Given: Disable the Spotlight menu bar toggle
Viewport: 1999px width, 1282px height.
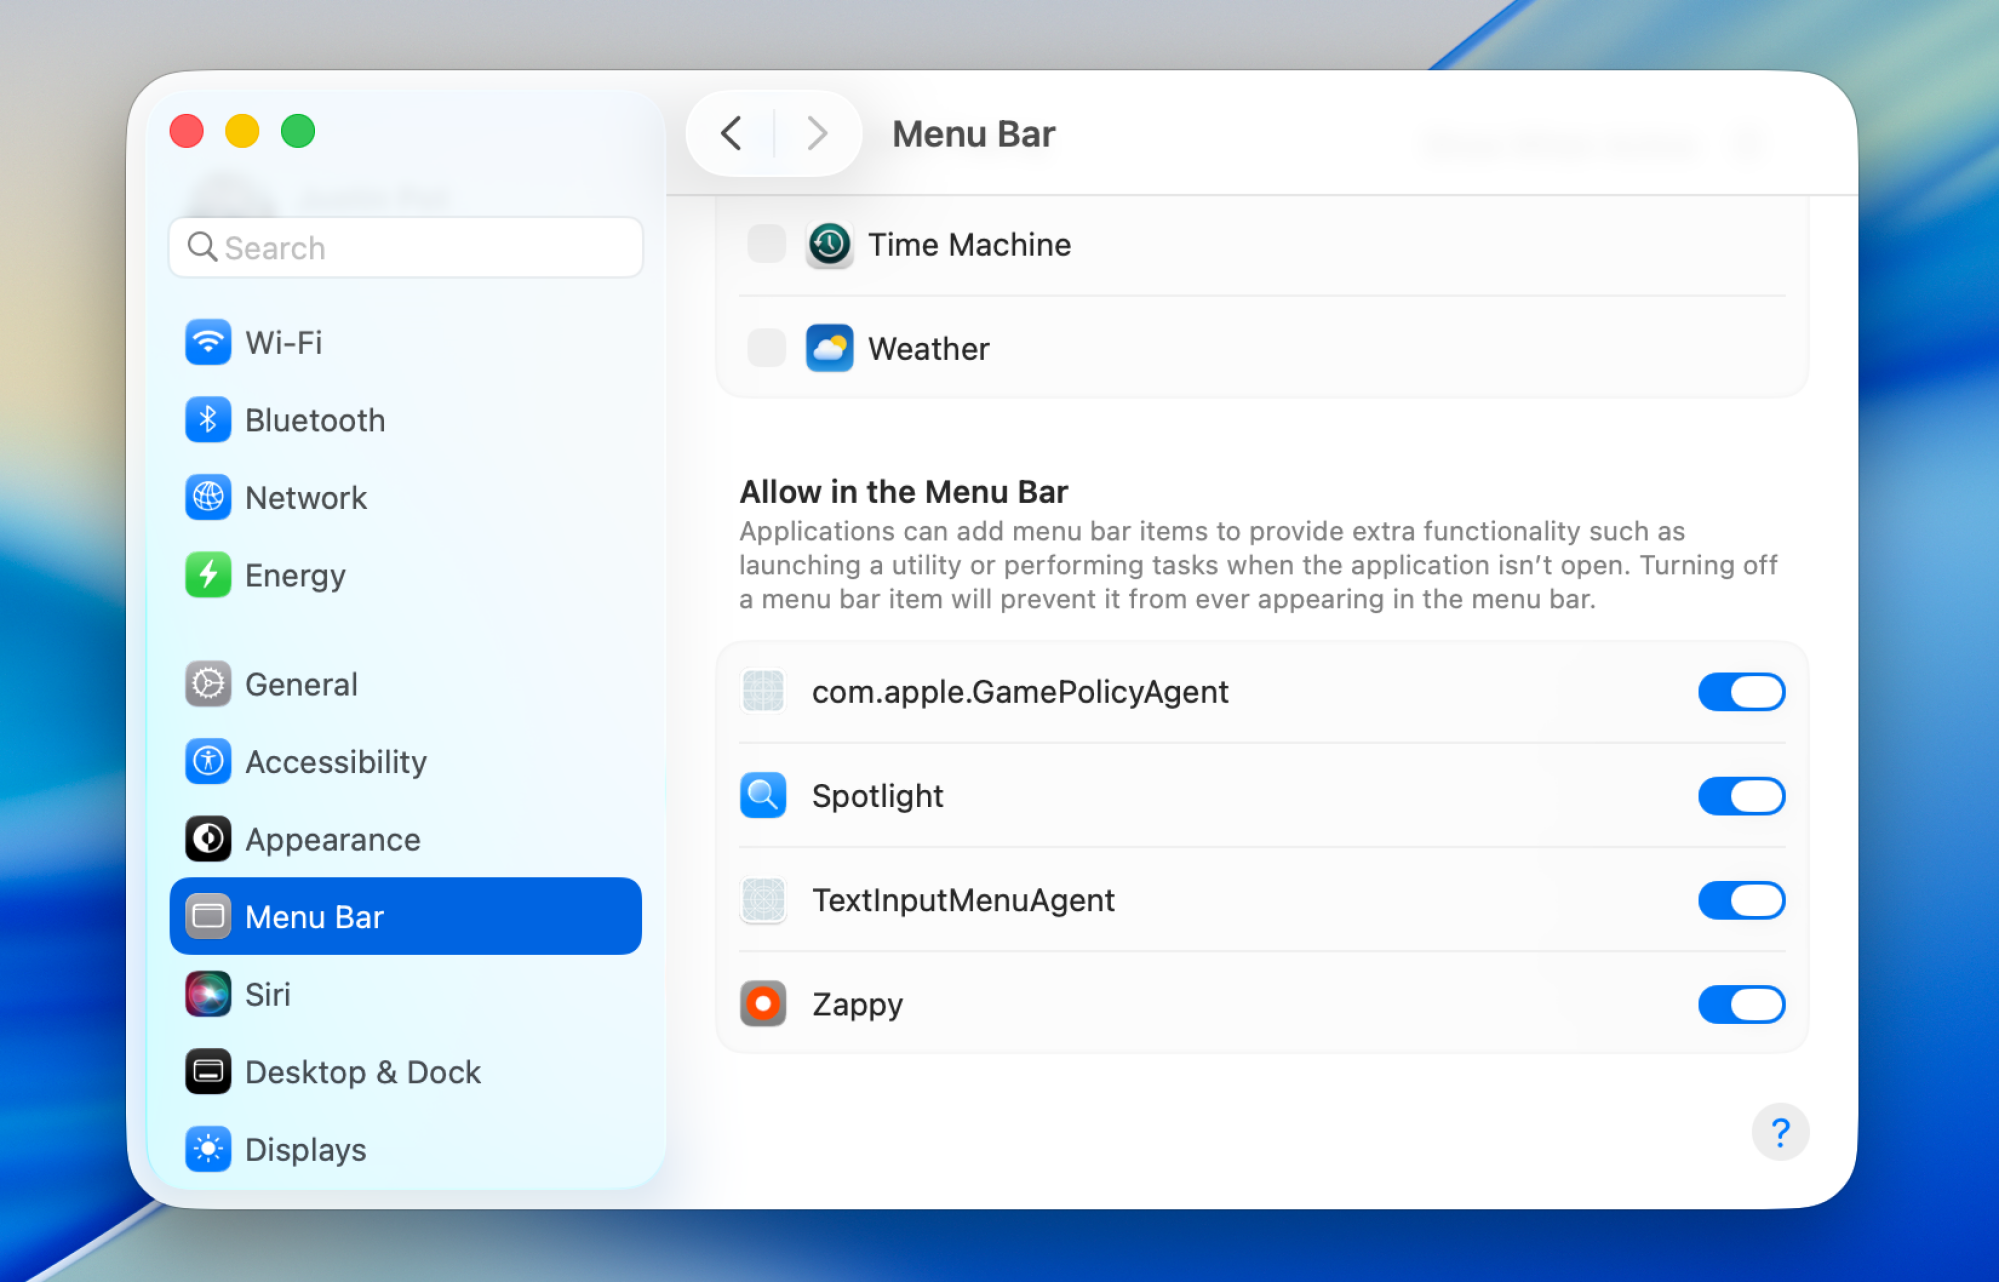Looking at the screenshot, I should [1741, 796].
